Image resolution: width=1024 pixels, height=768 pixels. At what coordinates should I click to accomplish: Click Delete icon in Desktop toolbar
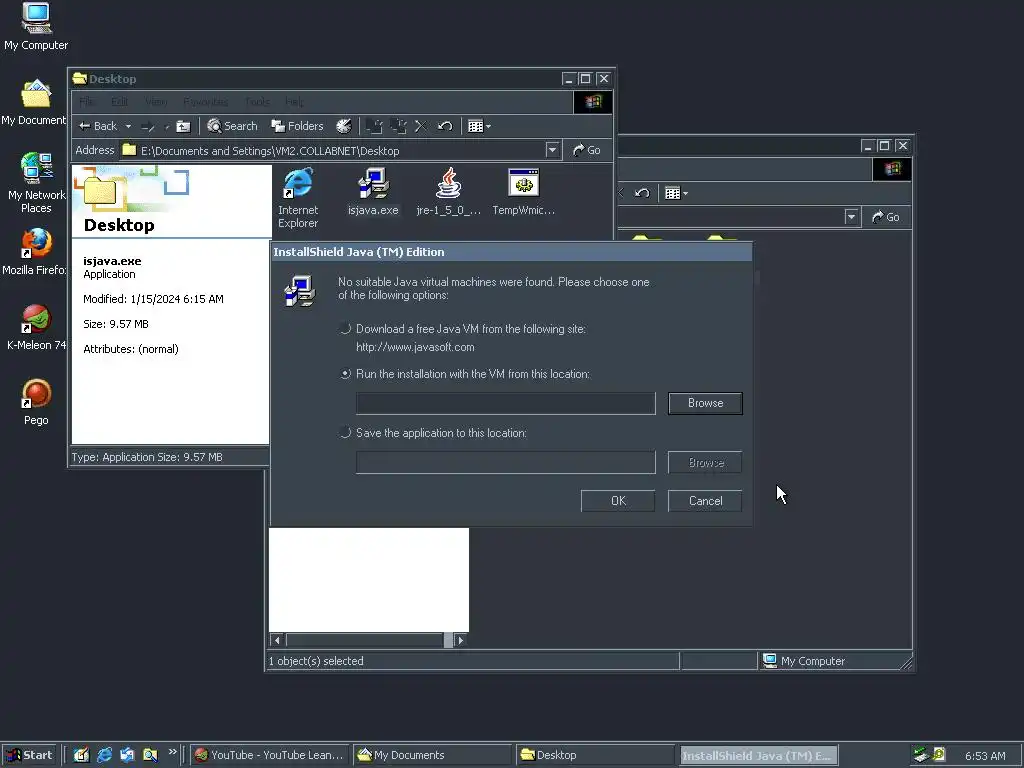pos(421,126)
